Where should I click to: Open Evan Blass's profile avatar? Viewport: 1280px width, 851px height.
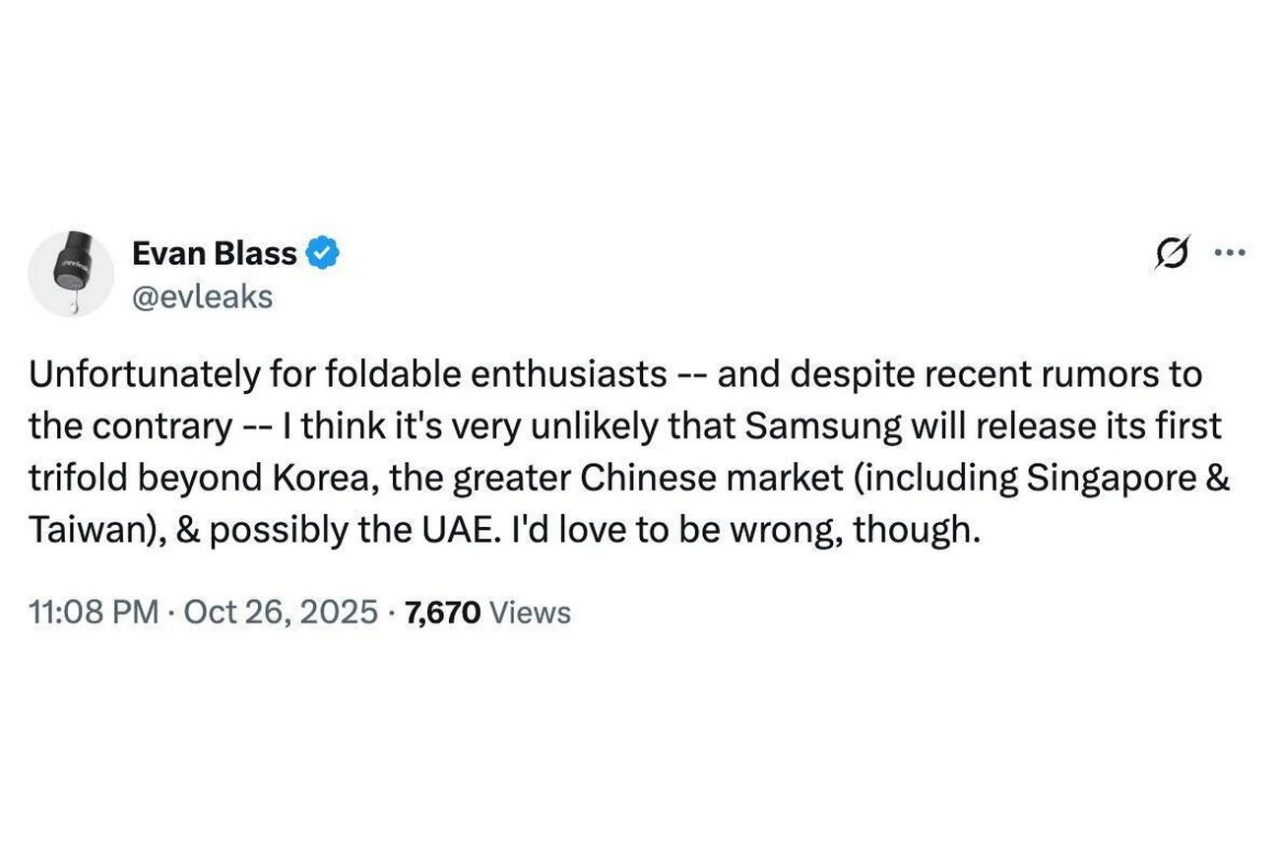pyautogui.click(x=70, y=272)
